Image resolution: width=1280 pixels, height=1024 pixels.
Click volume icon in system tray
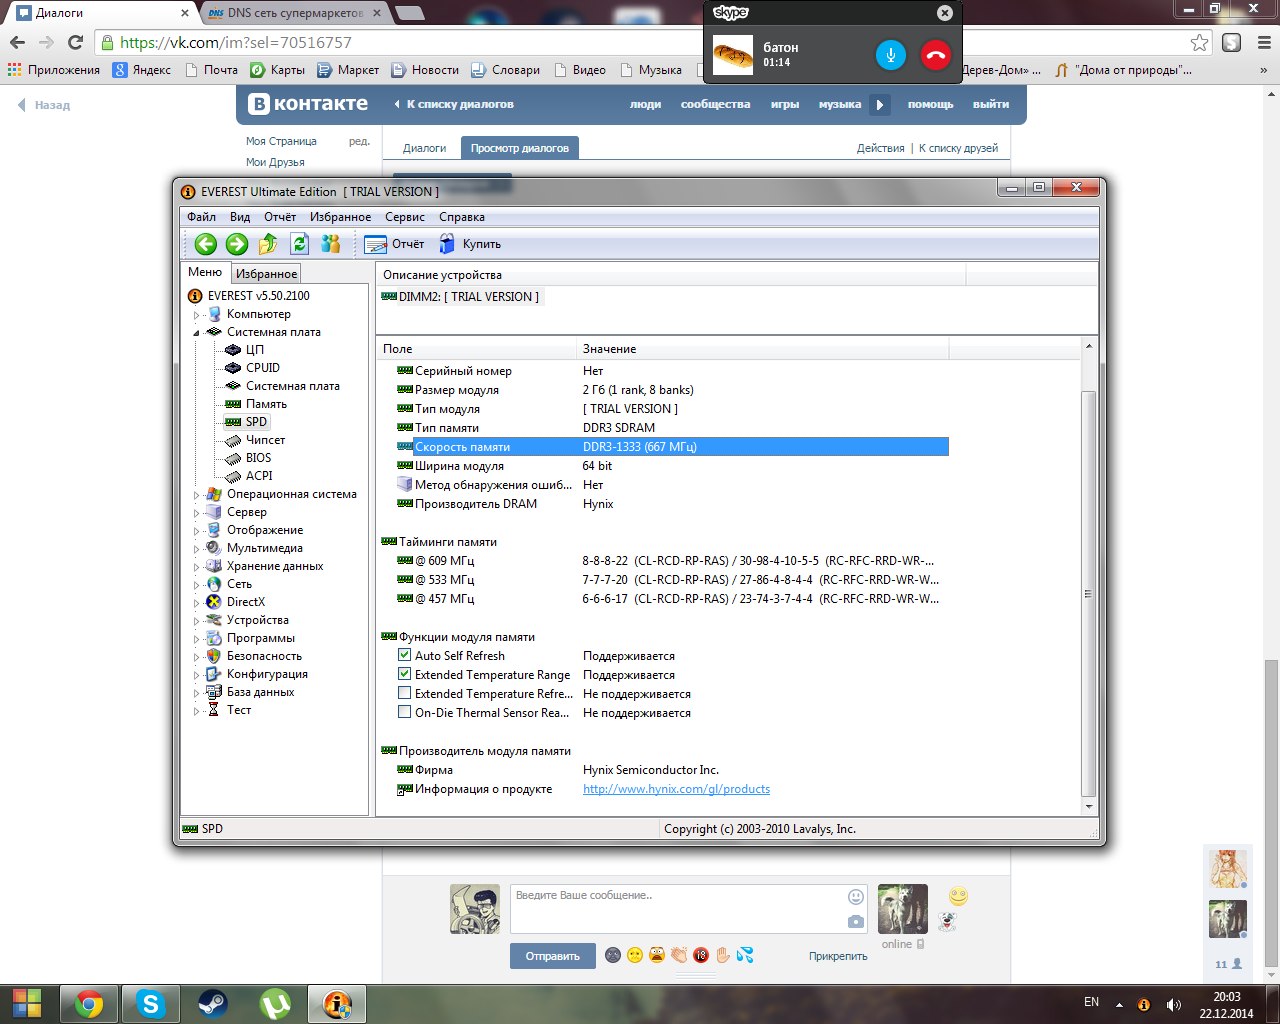coord(1173,1005)
